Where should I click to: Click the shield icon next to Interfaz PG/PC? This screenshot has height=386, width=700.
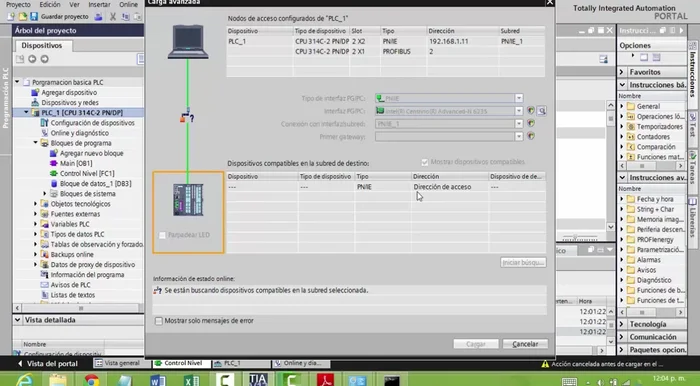point(531,111)
